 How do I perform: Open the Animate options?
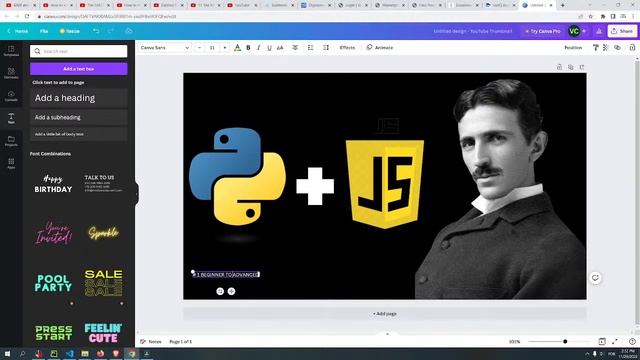(x=380, y=48)
